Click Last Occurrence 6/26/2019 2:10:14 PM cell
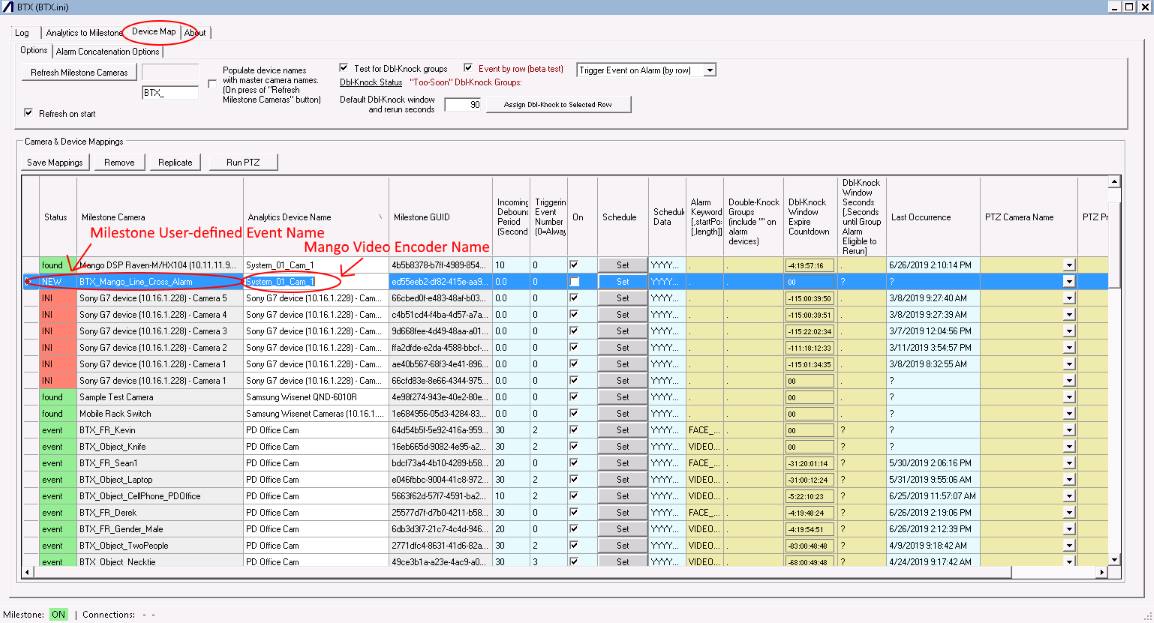The image size is (1154, 623). pyautogui.click(x=933, y=265)
